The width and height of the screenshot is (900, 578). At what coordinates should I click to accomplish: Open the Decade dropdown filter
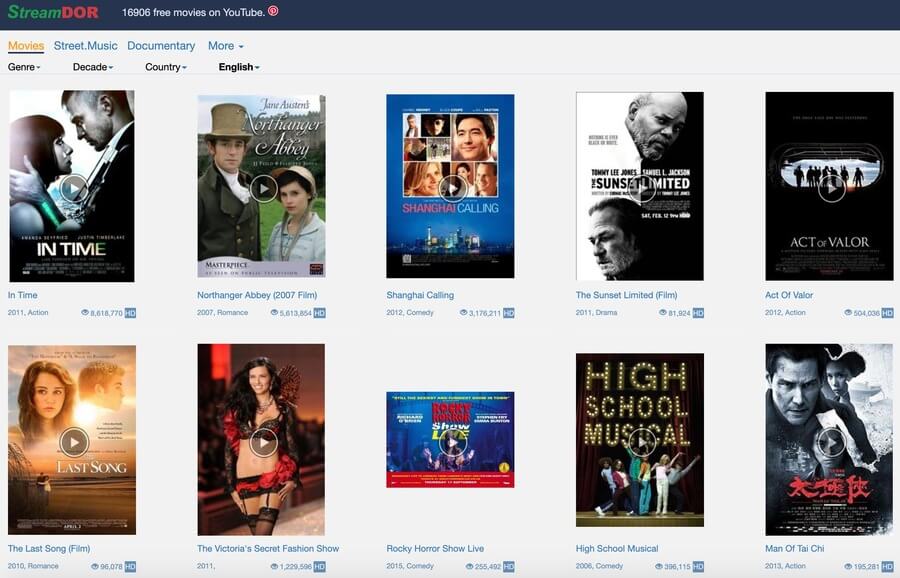(x=93, y=67)
